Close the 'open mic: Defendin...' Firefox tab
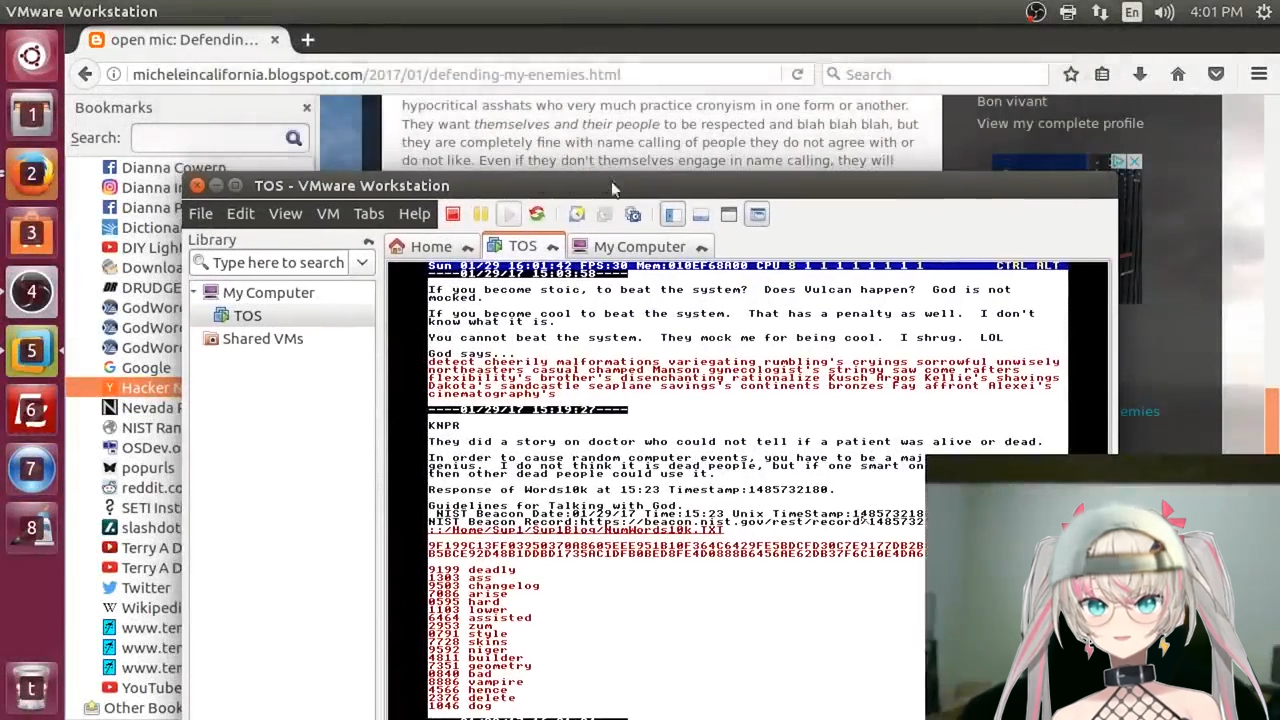 coord(275,40)
